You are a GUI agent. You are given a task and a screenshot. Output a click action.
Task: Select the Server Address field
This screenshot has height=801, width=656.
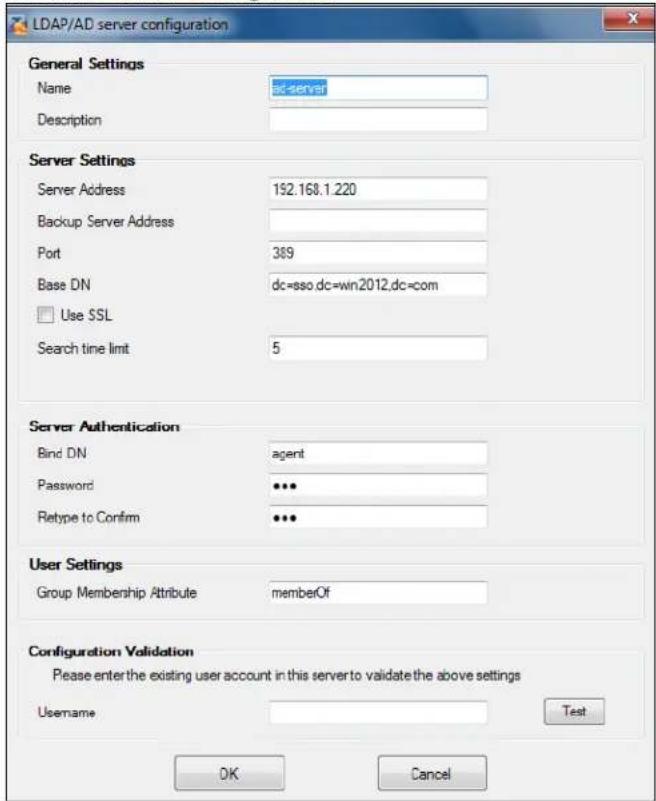[378, 190]
